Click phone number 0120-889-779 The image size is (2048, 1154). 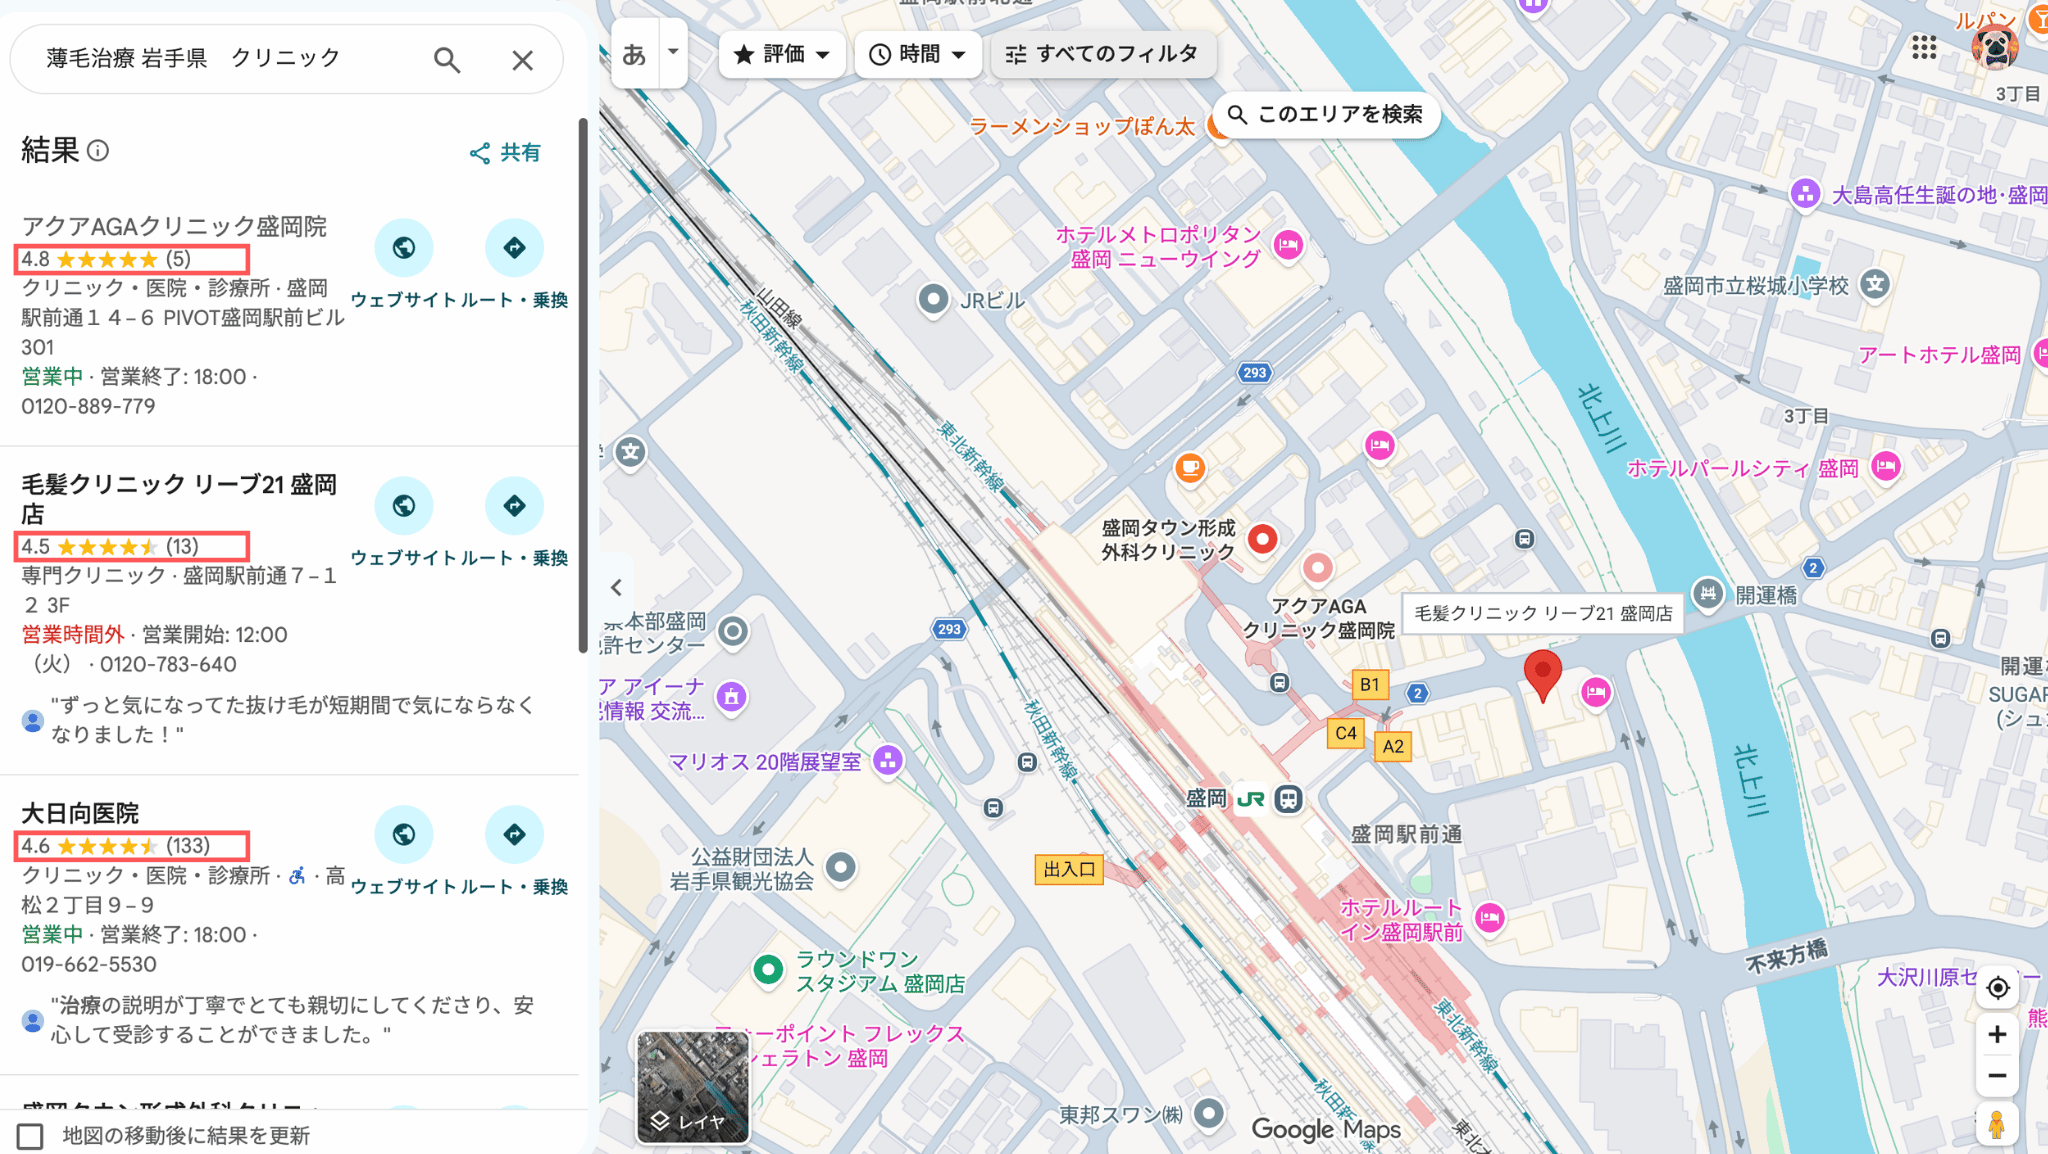click(88, 406)
